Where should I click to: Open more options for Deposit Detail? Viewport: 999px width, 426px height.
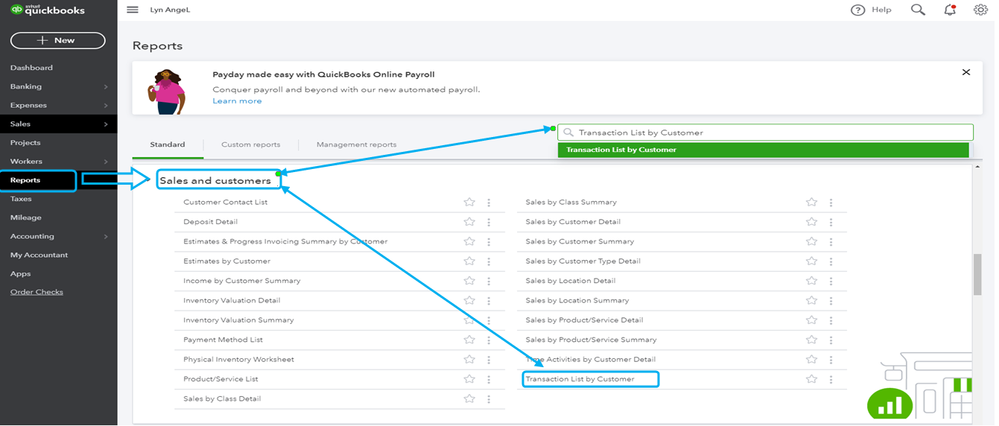click(488, 222)
